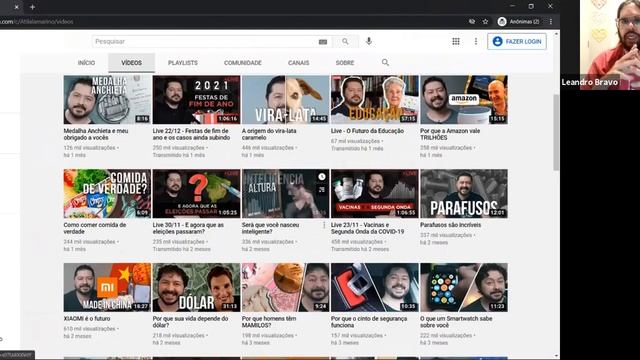Viewport: 640px width, 360px height.
Task: Open the Amazon video thumbnail
Action: click(x=464, y=100)
